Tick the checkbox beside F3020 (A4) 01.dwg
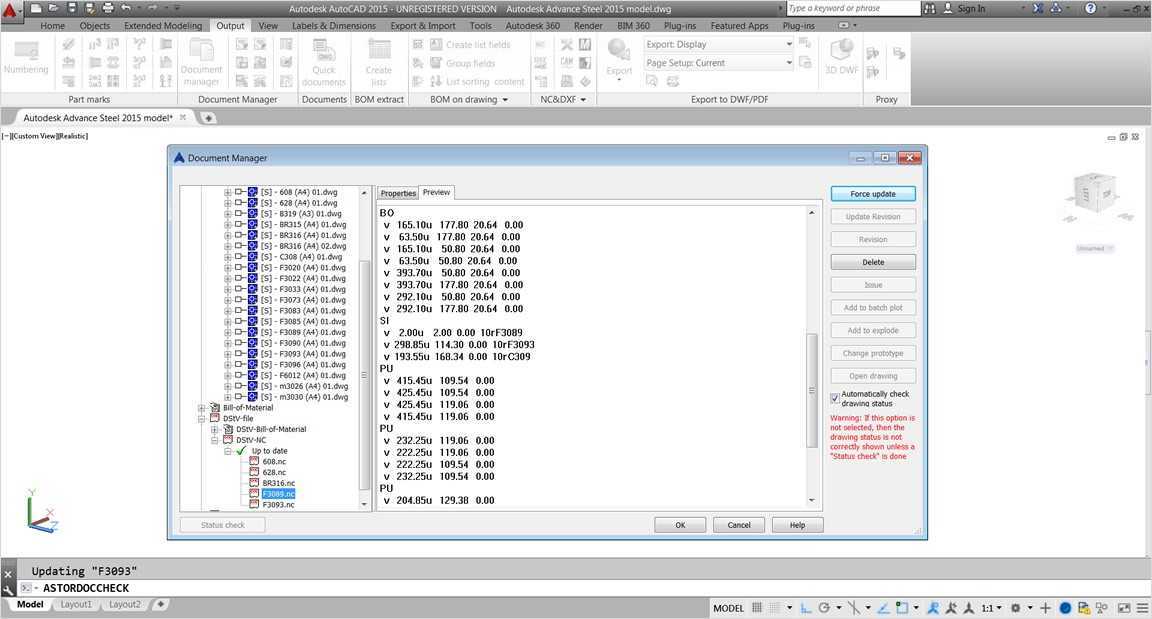The width and height of the screenshot is (1152, 619). click(240, 268)
